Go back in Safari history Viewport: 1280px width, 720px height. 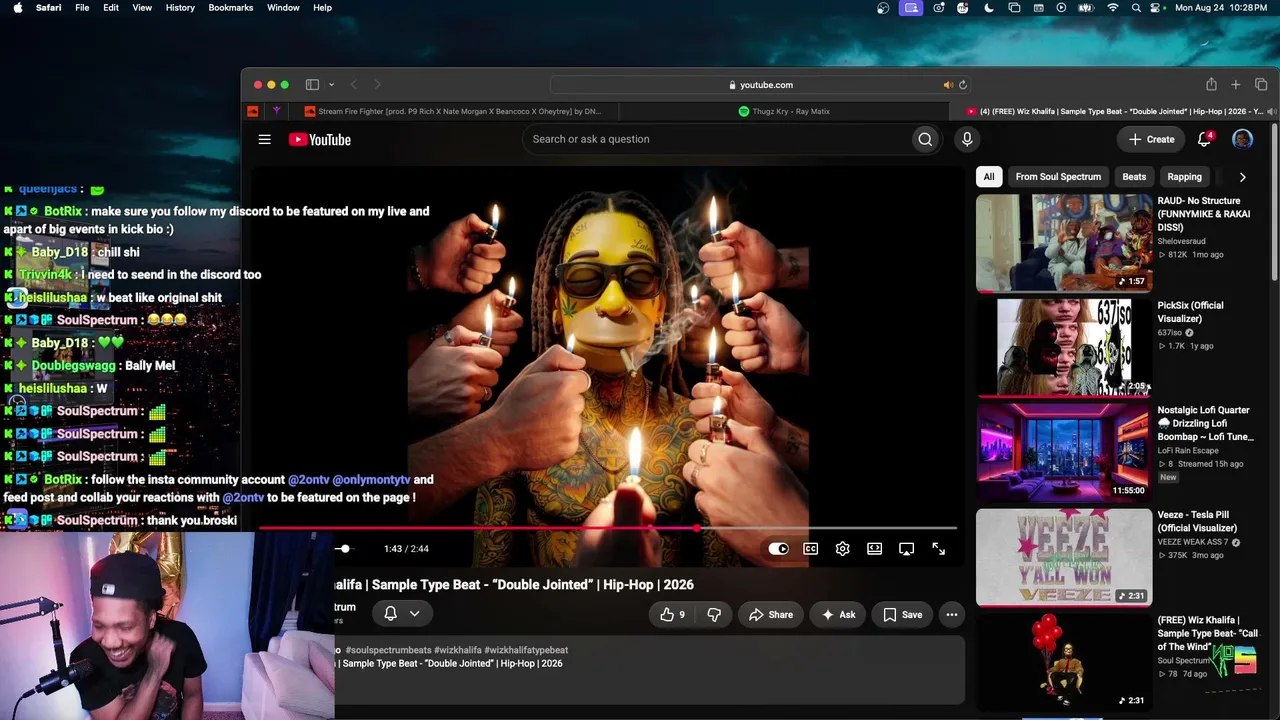click(353, 85)
